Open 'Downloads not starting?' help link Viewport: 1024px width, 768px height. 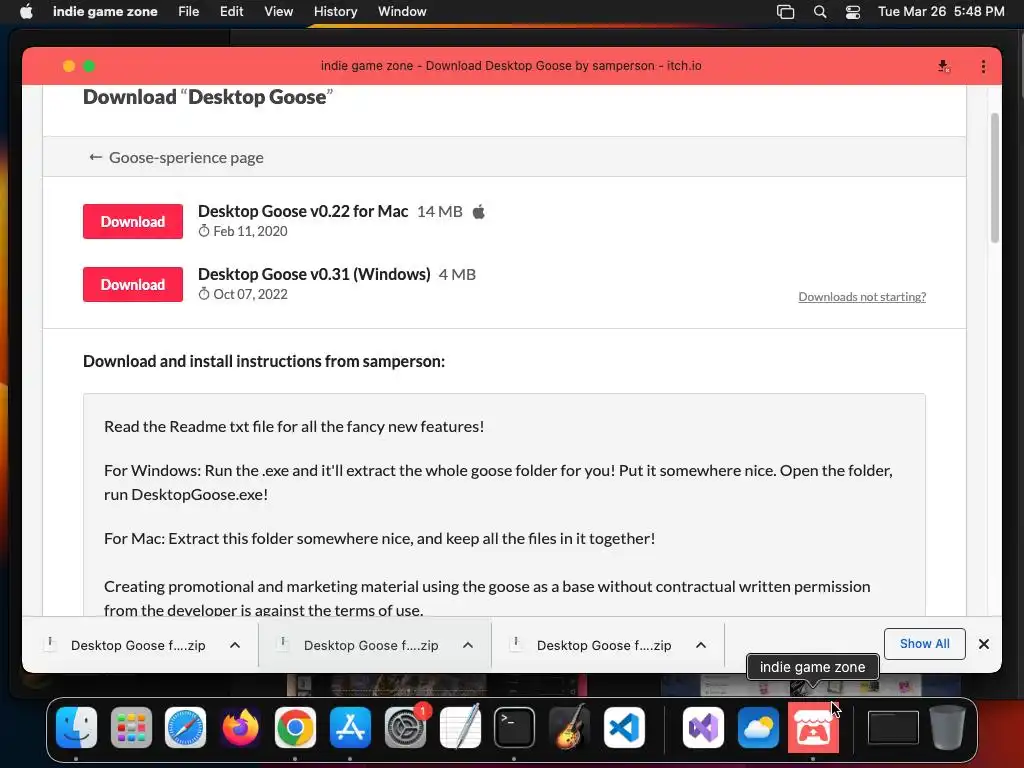(x=862, y=296)
